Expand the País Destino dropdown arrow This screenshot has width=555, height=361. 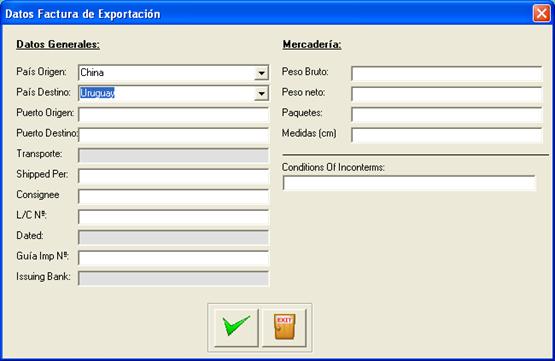click(x=261, y=93)
